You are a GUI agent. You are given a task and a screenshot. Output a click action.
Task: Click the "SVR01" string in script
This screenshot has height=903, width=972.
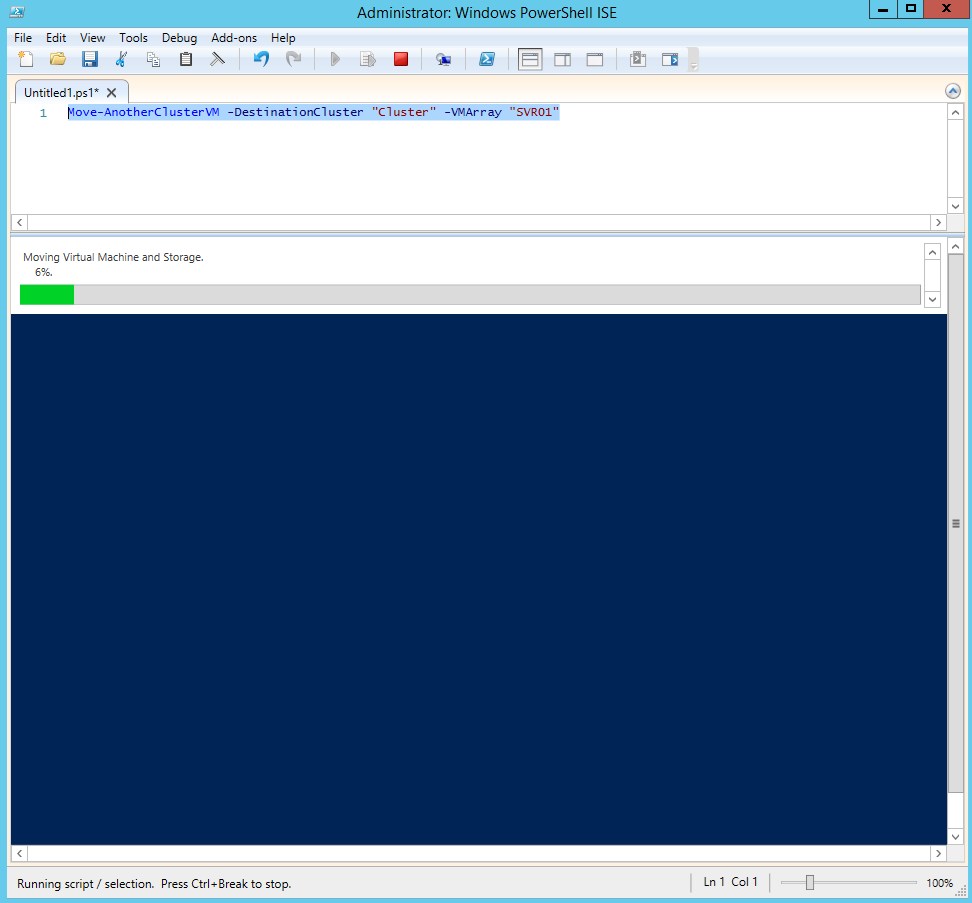tap(534, 112)
